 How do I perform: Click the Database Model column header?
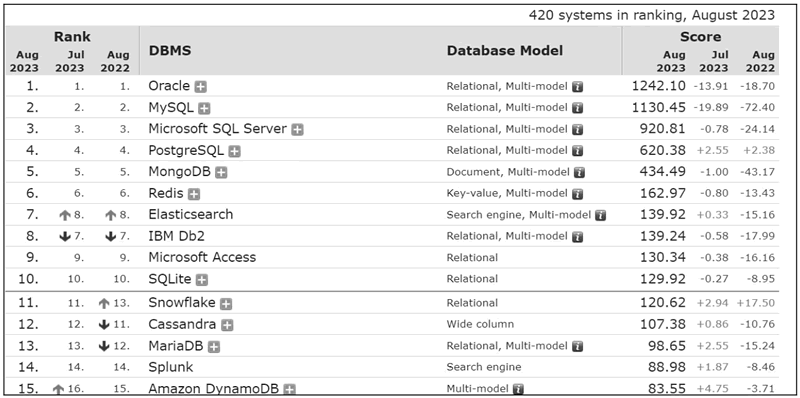505,51
